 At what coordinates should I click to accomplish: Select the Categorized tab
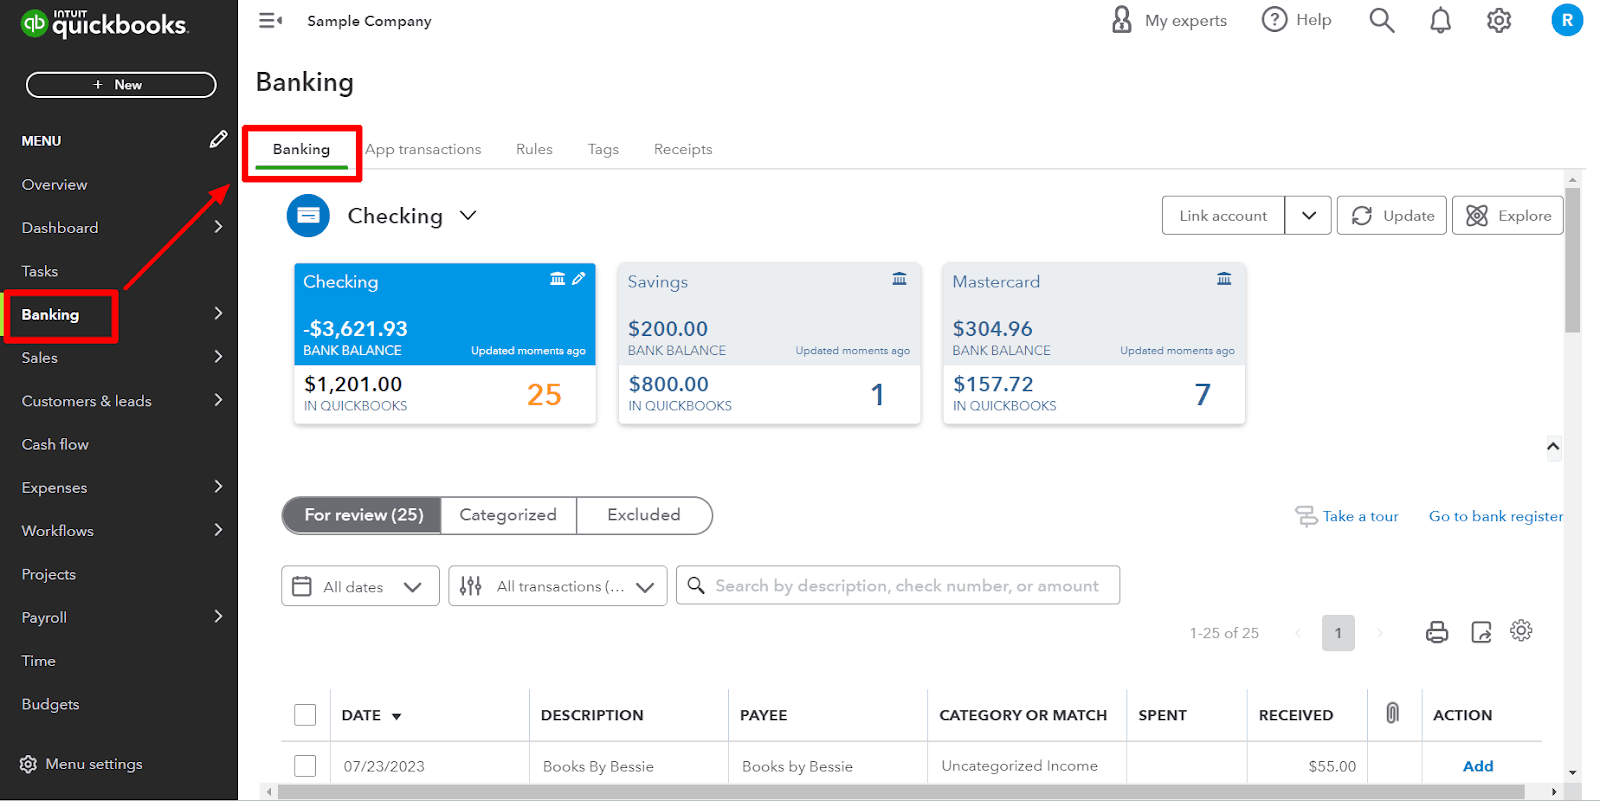coord(508,515)
